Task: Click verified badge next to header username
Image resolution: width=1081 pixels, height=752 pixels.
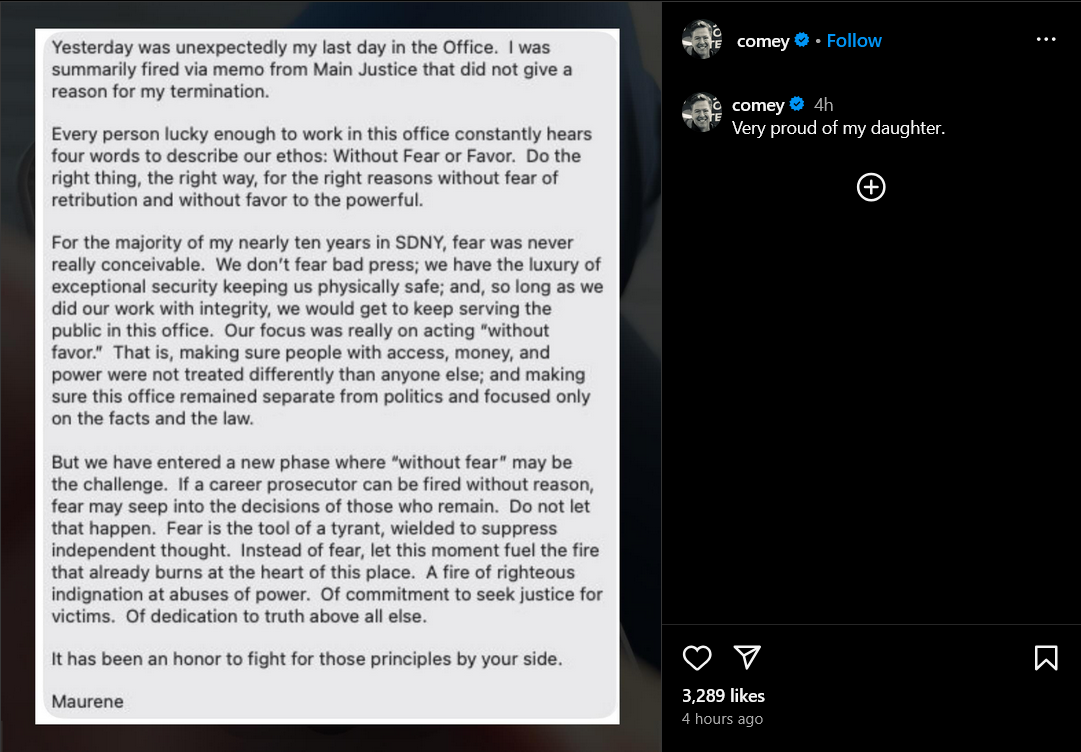Action: click(x=801, y=40)
